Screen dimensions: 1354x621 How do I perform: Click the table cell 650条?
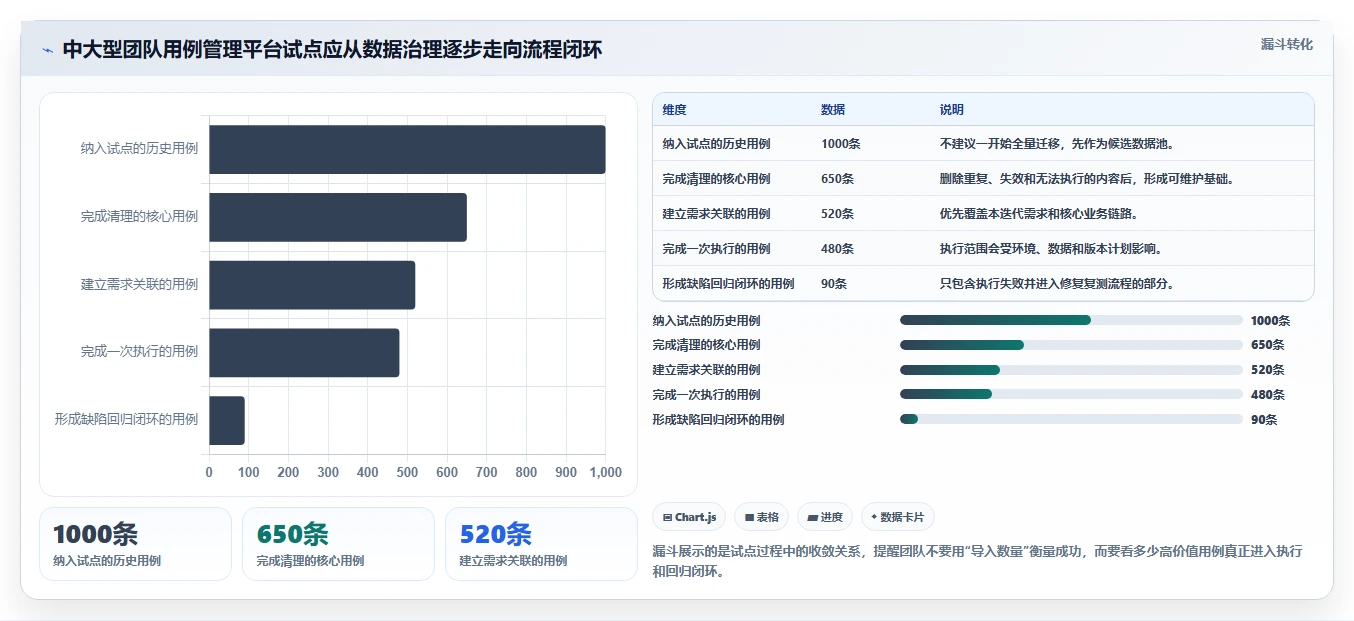837,179
